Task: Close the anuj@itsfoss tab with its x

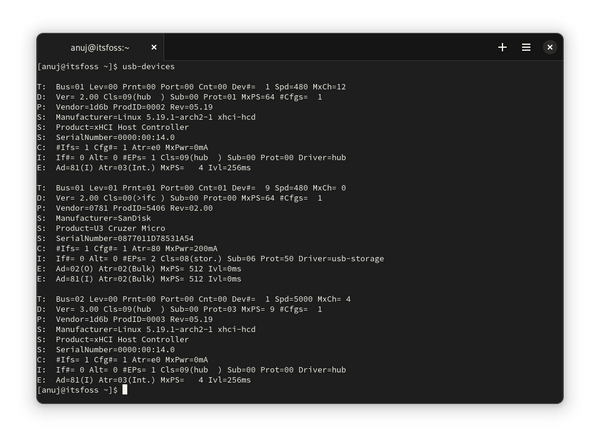Action: [x=153, y=47]
